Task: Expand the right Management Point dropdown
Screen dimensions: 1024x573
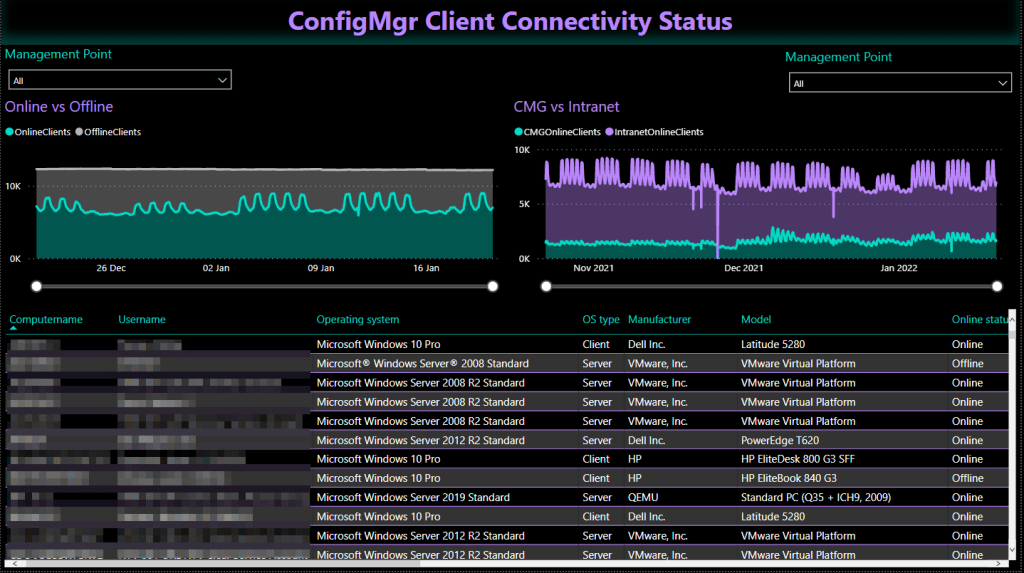Action: point(900,84)
